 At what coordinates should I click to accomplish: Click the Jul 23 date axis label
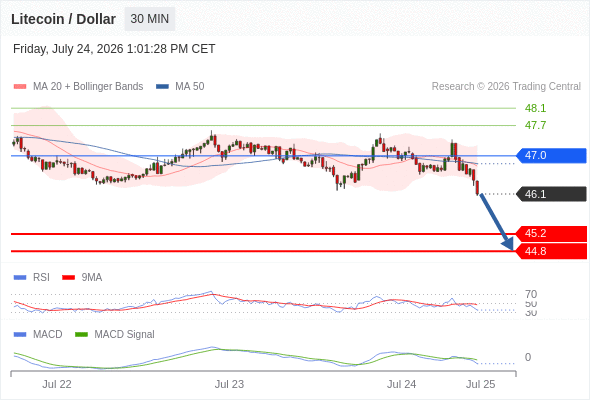point(229,384)
